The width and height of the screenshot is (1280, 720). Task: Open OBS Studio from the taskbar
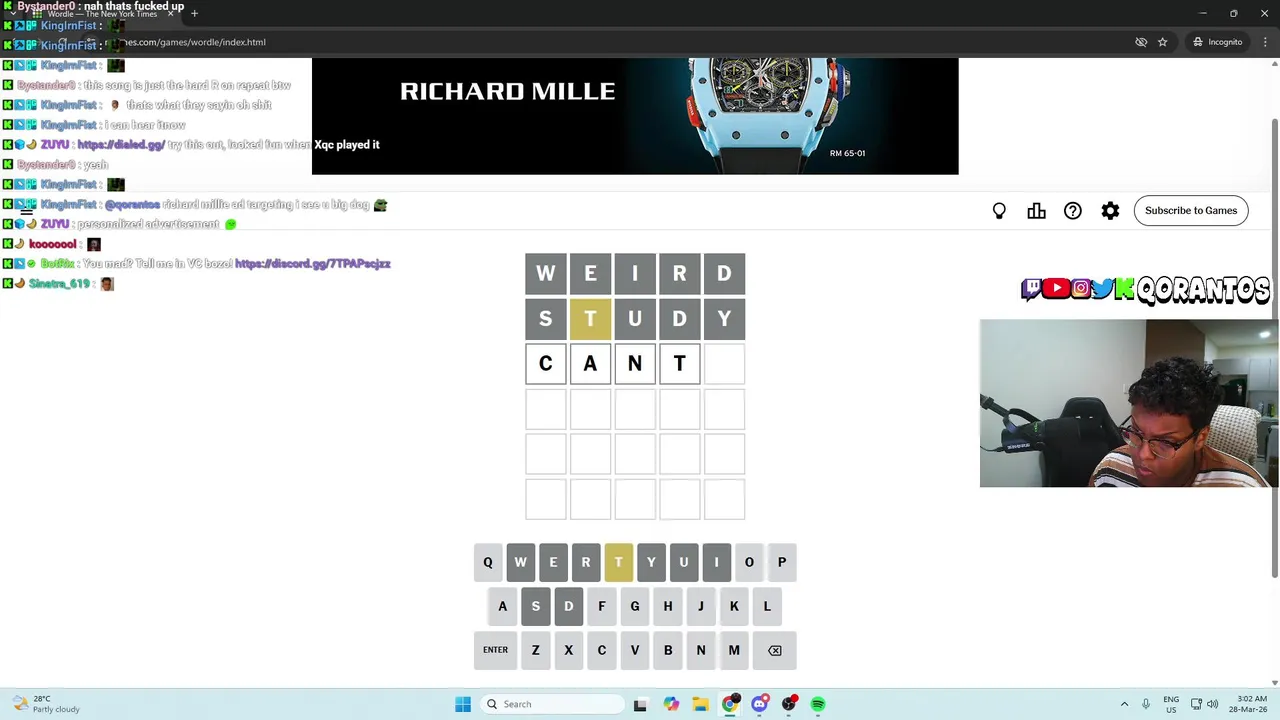(789, 704)
